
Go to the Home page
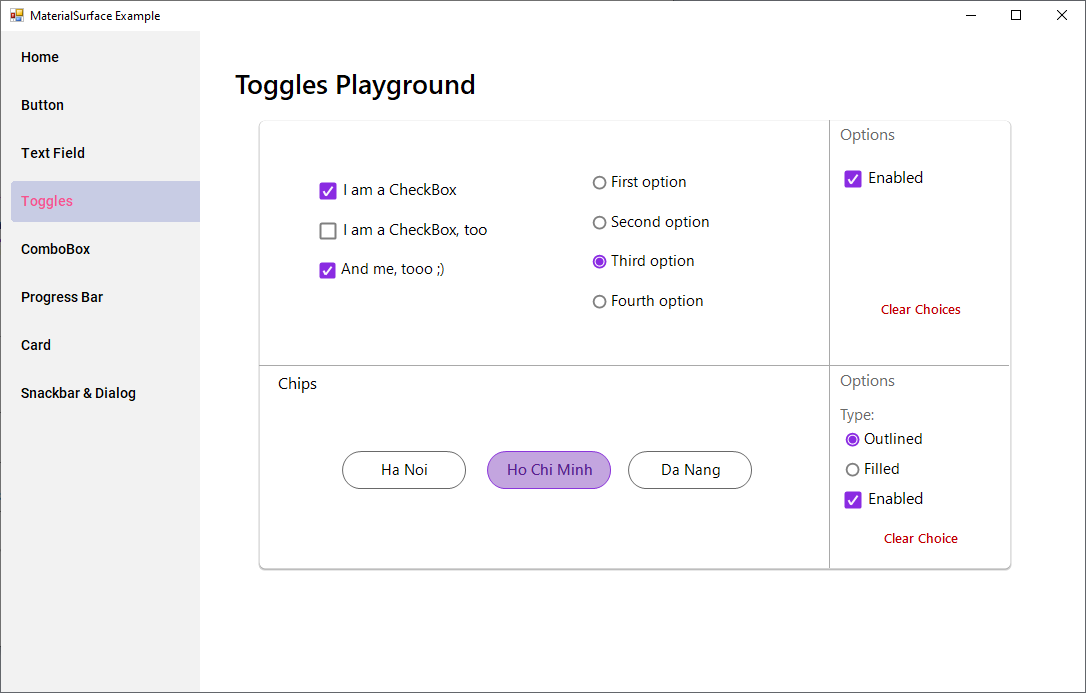coord(40,57)
